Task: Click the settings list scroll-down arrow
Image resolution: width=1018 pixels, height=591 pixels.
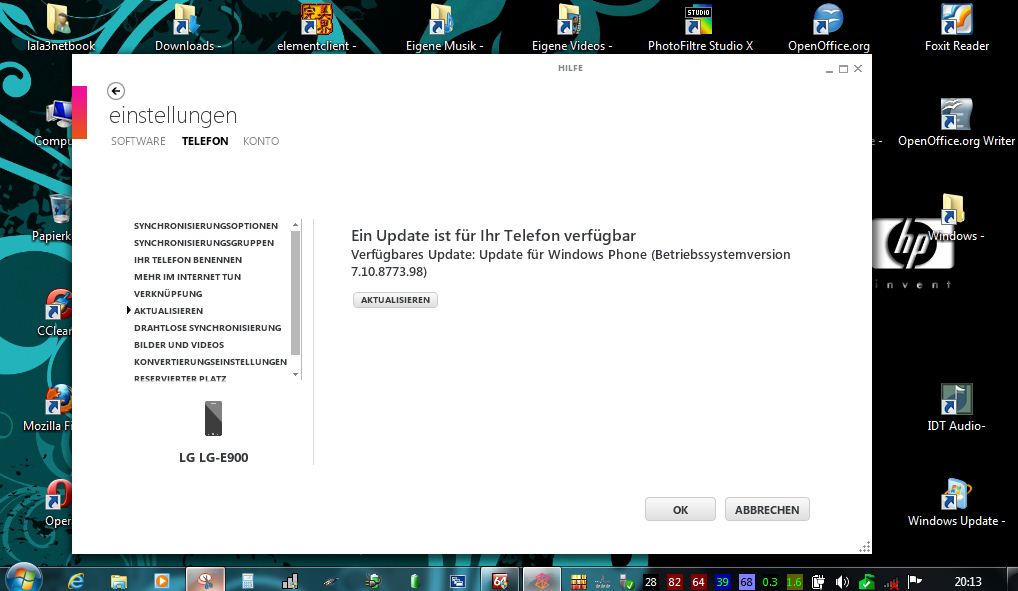Action: (x=295, y=375)
